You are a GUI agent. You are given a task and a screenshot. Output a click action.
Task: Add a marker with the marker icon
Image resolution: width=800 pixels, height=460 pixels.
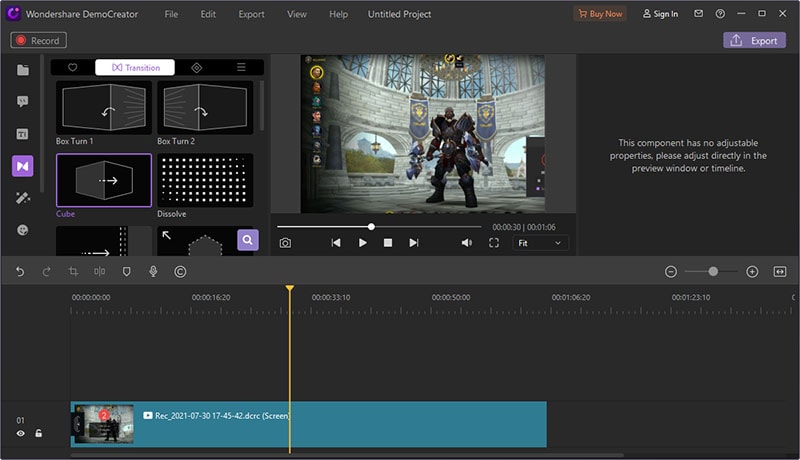126,271
